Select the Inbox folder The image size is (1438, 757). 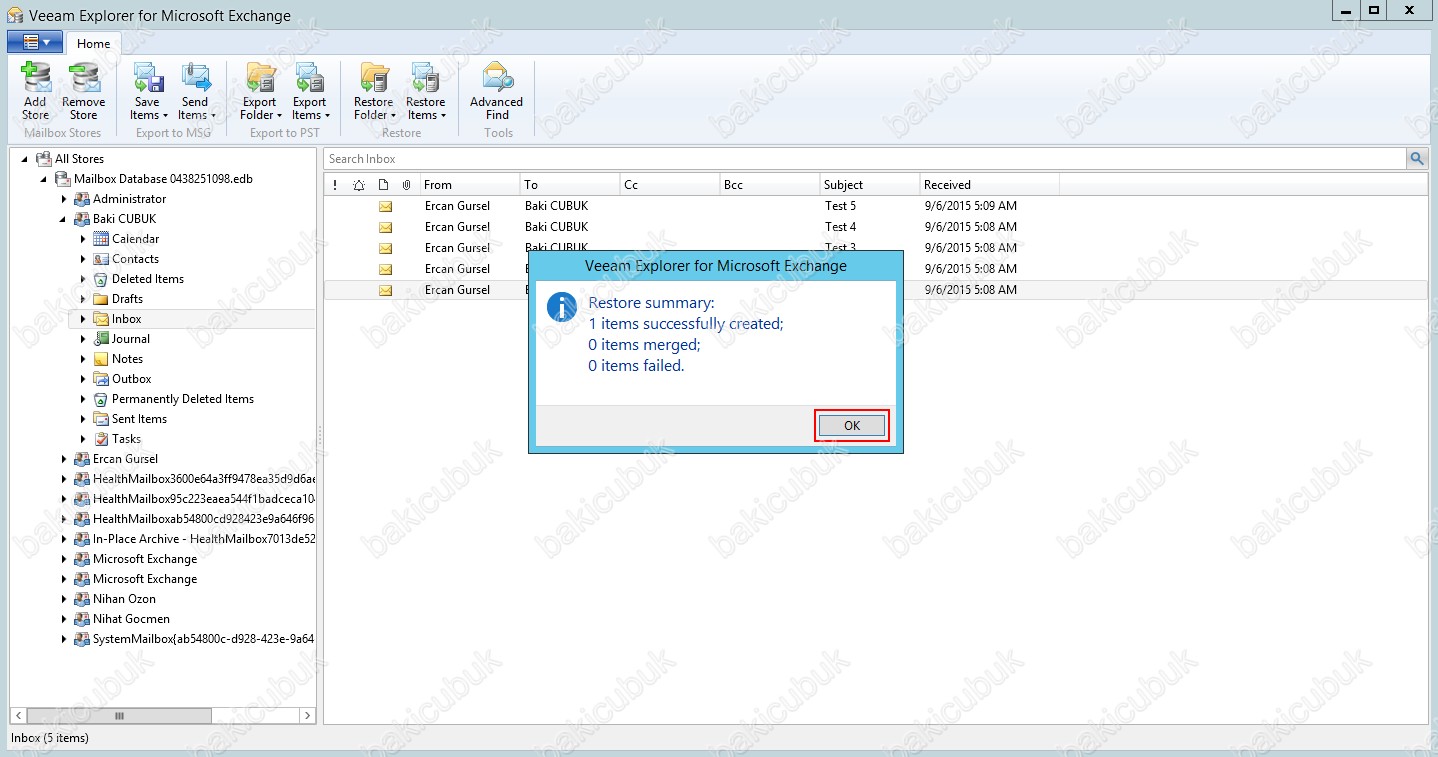point(126,319)
